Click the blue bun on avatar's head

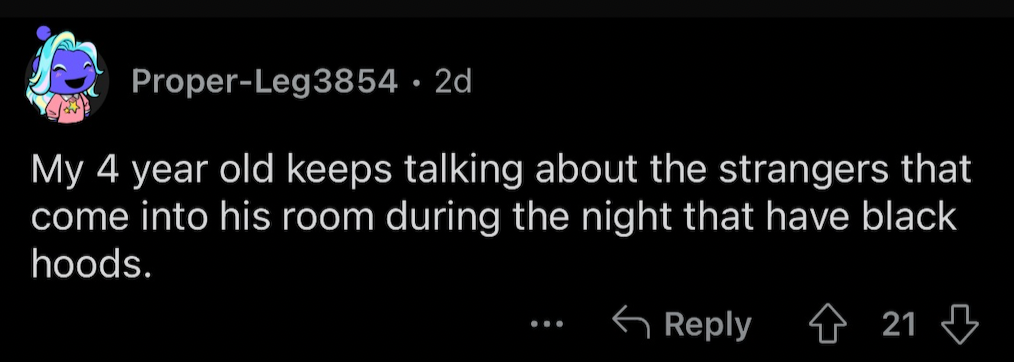pyautogui.click(x=43, y=33)
